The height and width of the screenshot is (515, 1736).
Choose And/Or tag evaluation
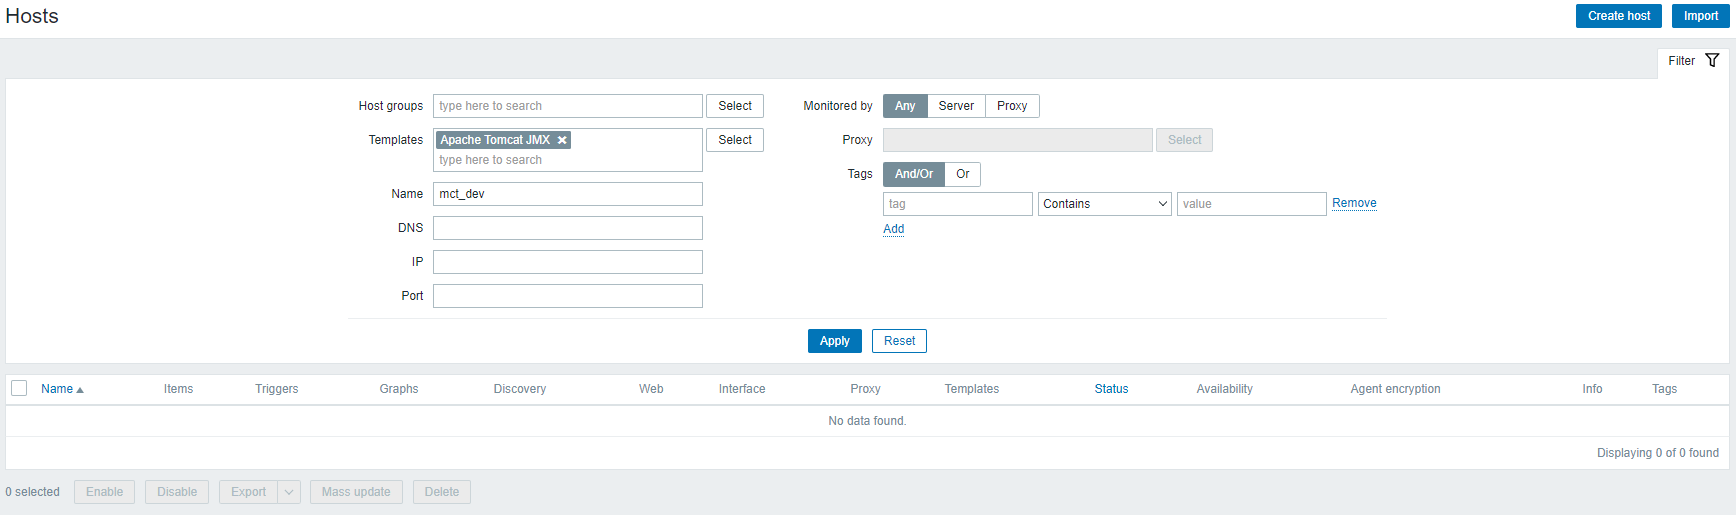914,174
